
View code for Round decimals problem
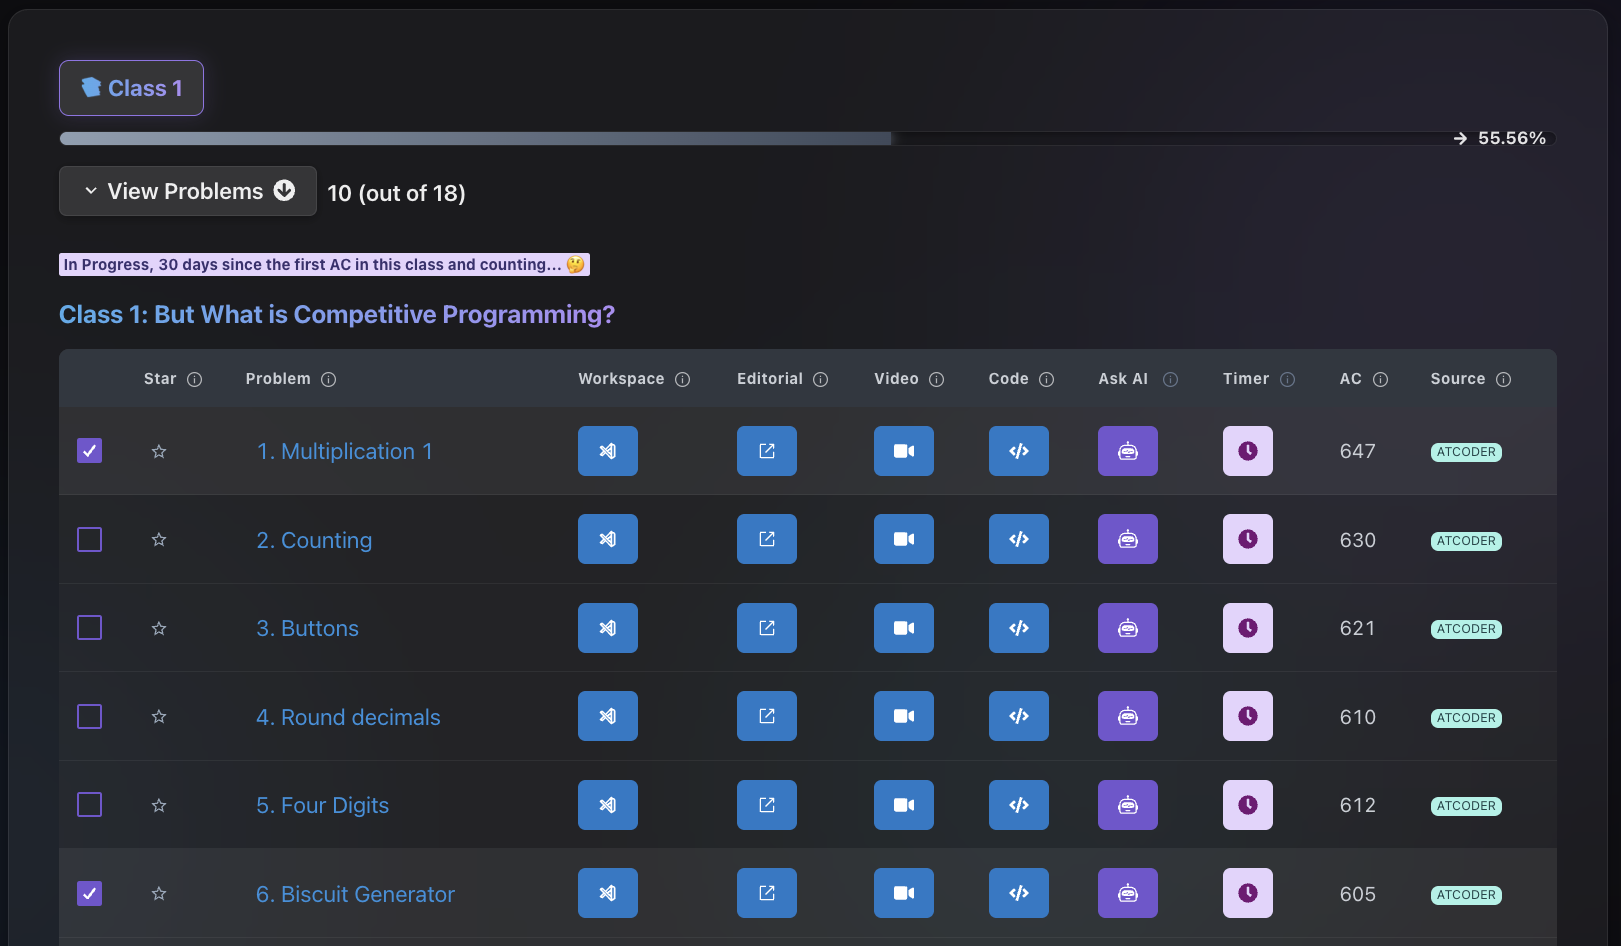point(1018,716)
